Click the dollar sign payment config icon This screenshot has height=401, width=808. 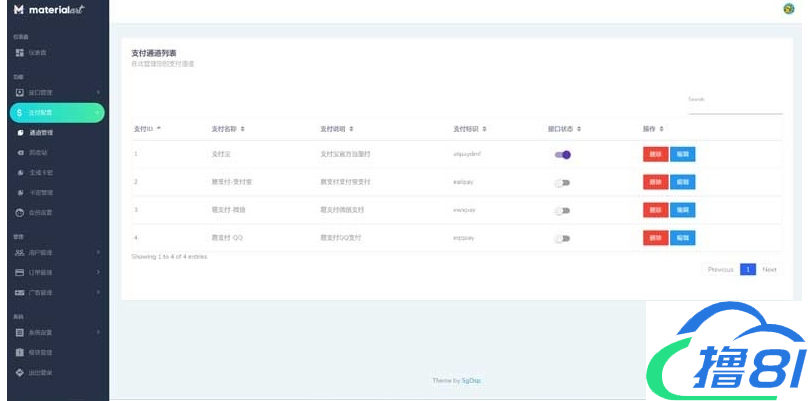(x=19, y=113)
